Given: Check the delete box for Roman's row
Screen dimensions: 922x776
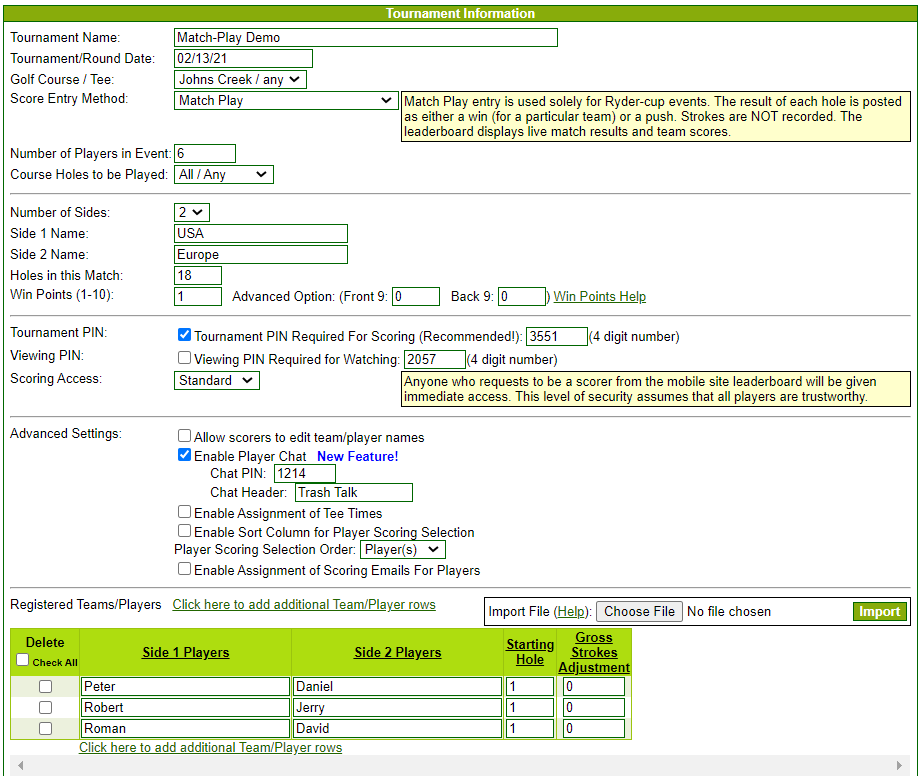Looking at the screenshot, I should [x=45, y=729].
